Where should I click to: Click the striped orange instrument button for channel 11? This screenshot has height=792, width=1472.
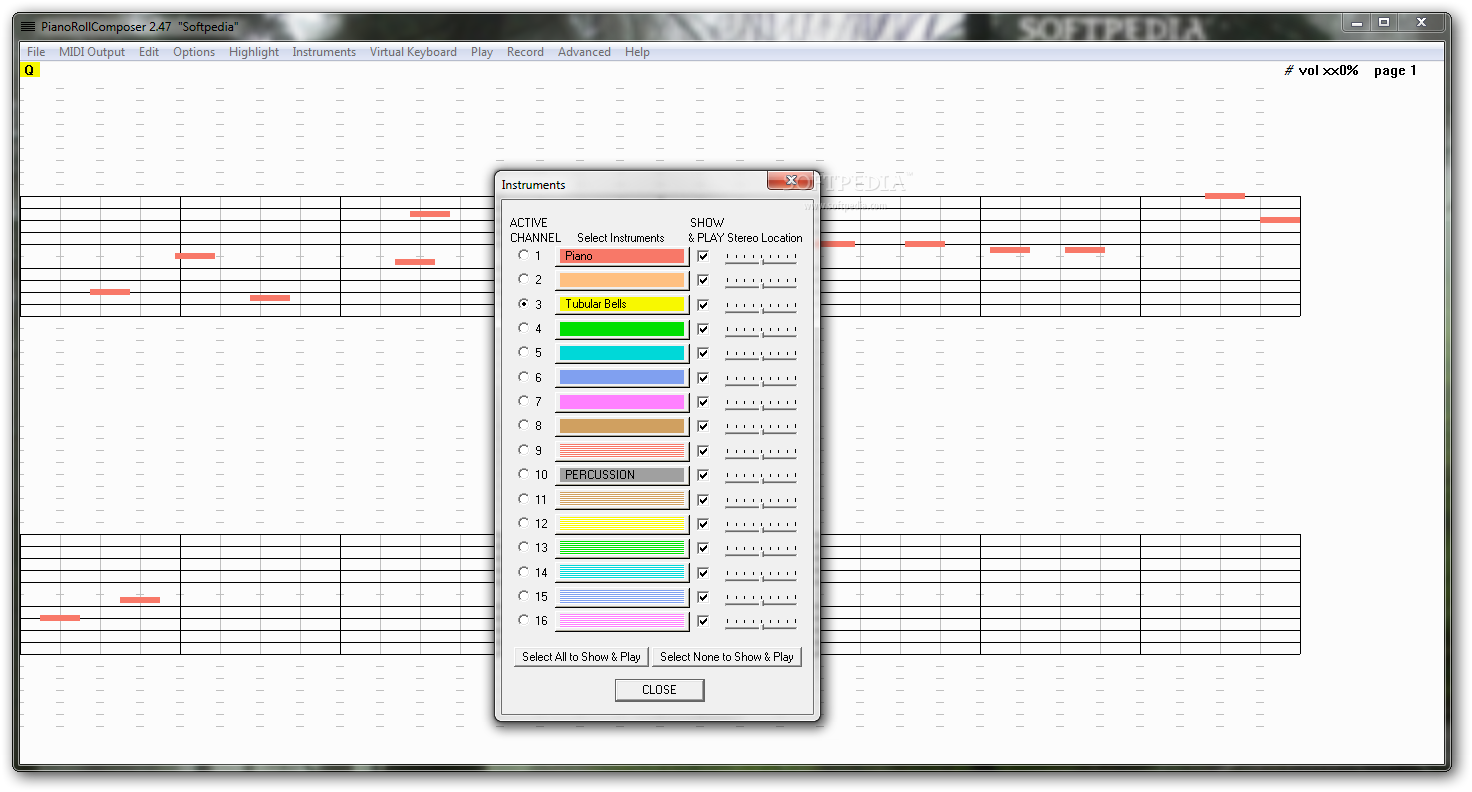coord(622,499)
